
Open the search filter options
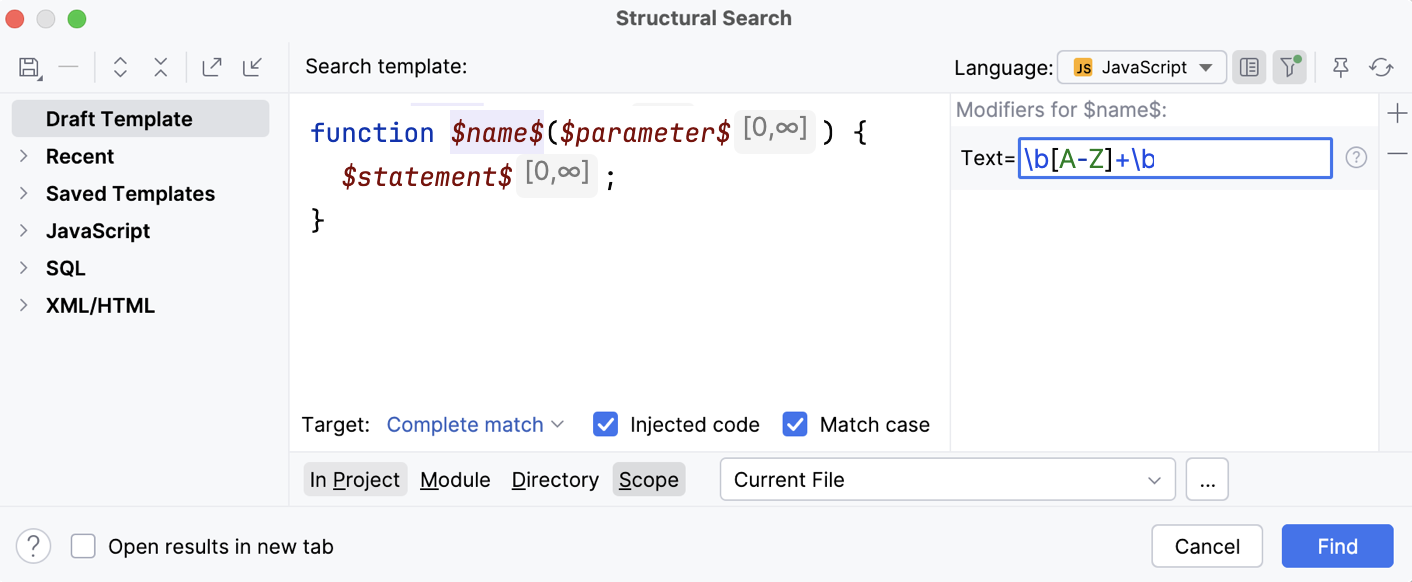click(1289, 67)
